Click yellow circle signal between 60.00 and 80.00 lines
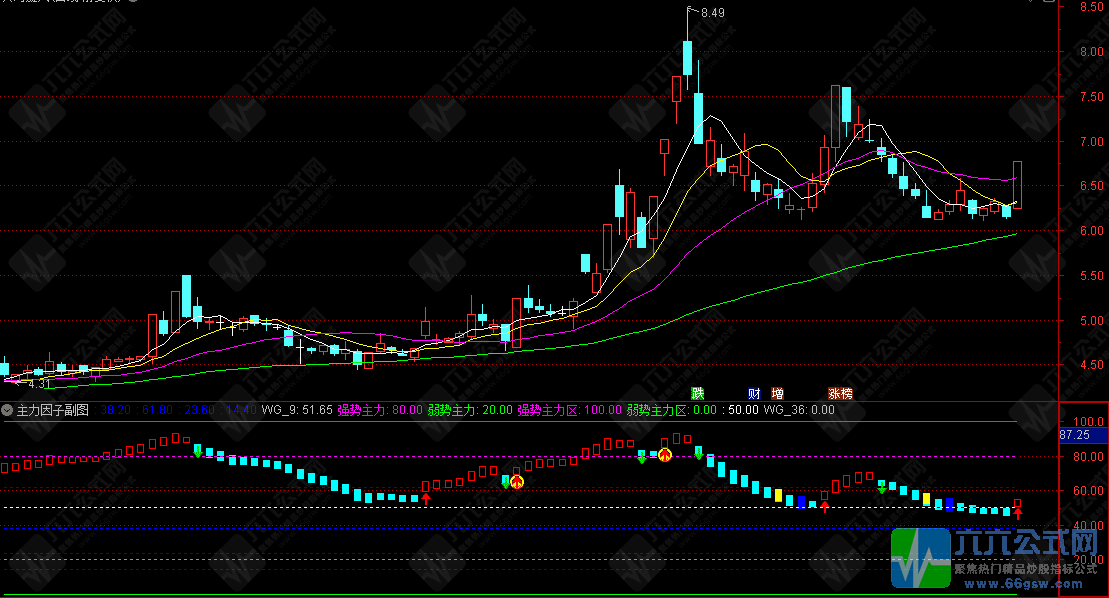This screenshot has height=598, width=1109. pyautogui.click(x=517, y=482)
